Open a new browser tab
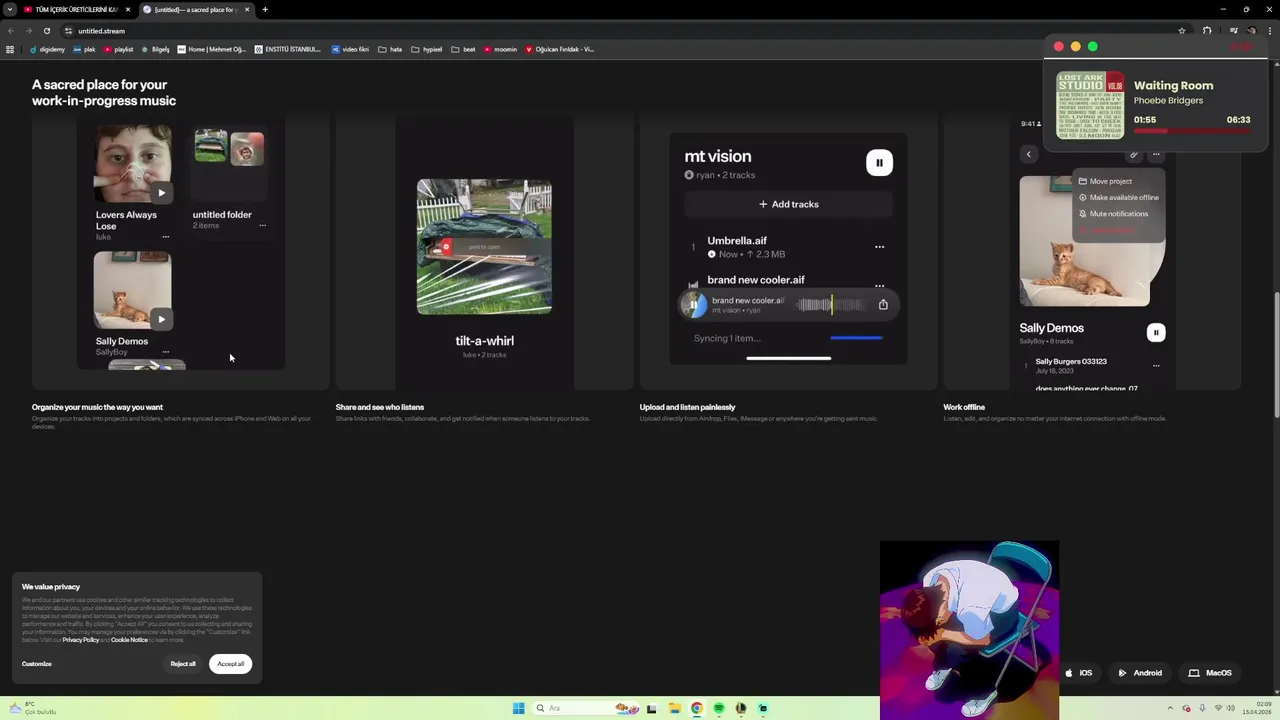Screen dimensions: 1280x720 265,9
